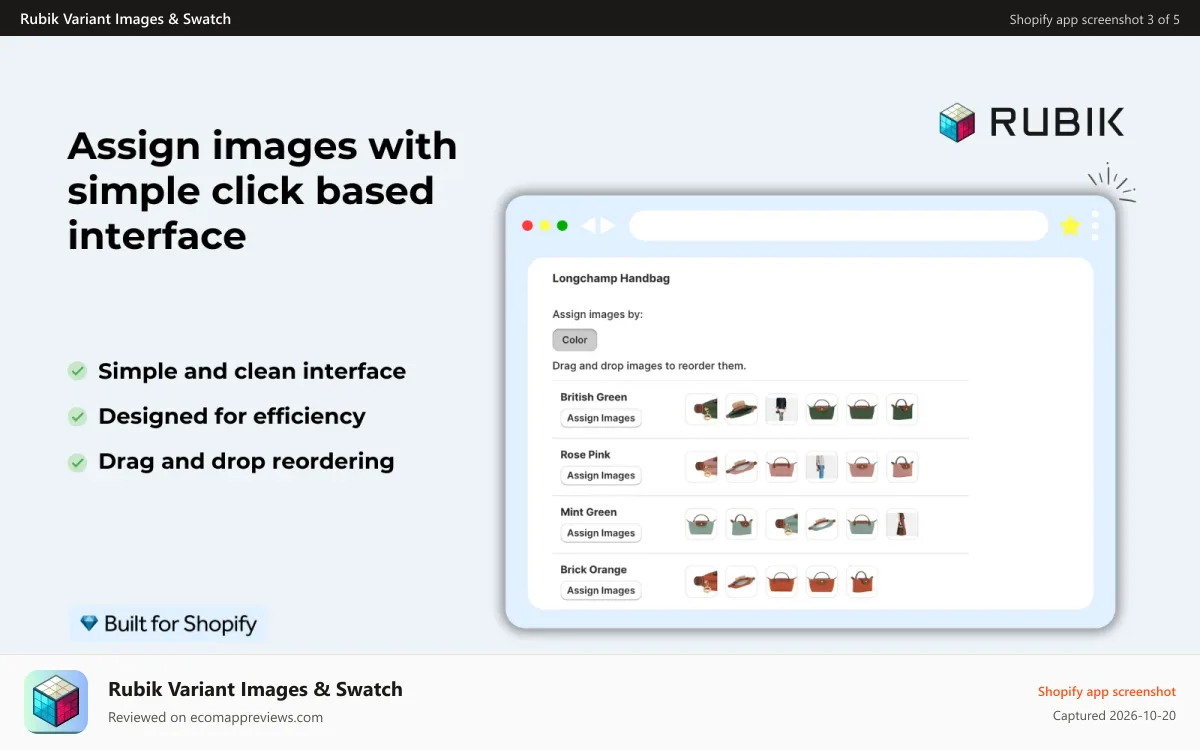The height and width of the screenshot is (750, 1200).
Task: Click 'Shopify app screenshot 3 of 5' header text
Action: click(1094, 19)
